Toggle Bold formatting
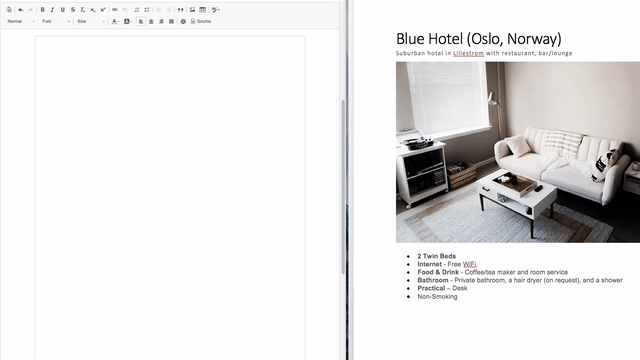640x360 pixels. (x=42, y=9)
